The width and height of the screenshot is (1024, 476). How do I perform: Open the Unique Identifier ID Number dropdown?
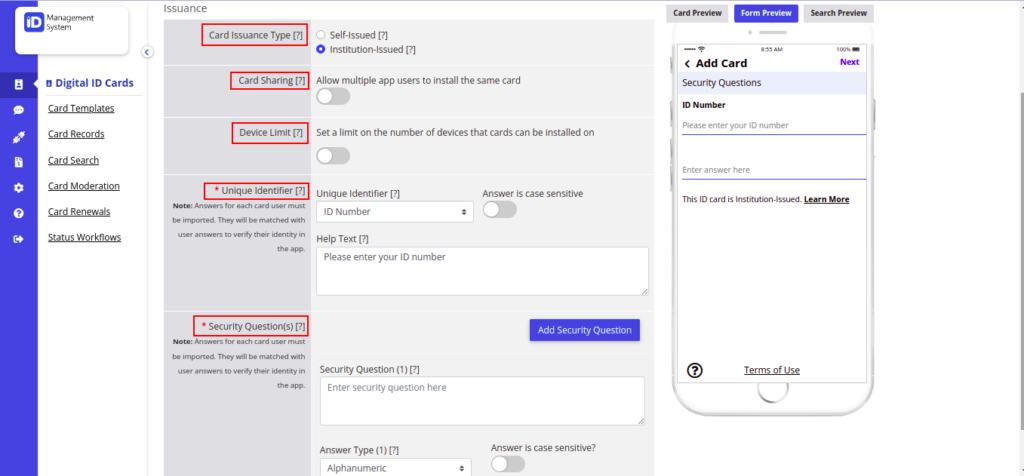(x=395, y=212)
